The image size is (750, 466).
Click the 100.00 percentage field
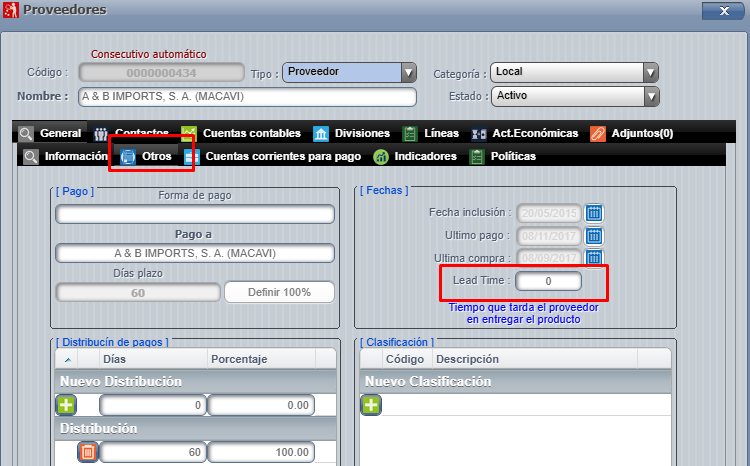[x=261, y=452]
